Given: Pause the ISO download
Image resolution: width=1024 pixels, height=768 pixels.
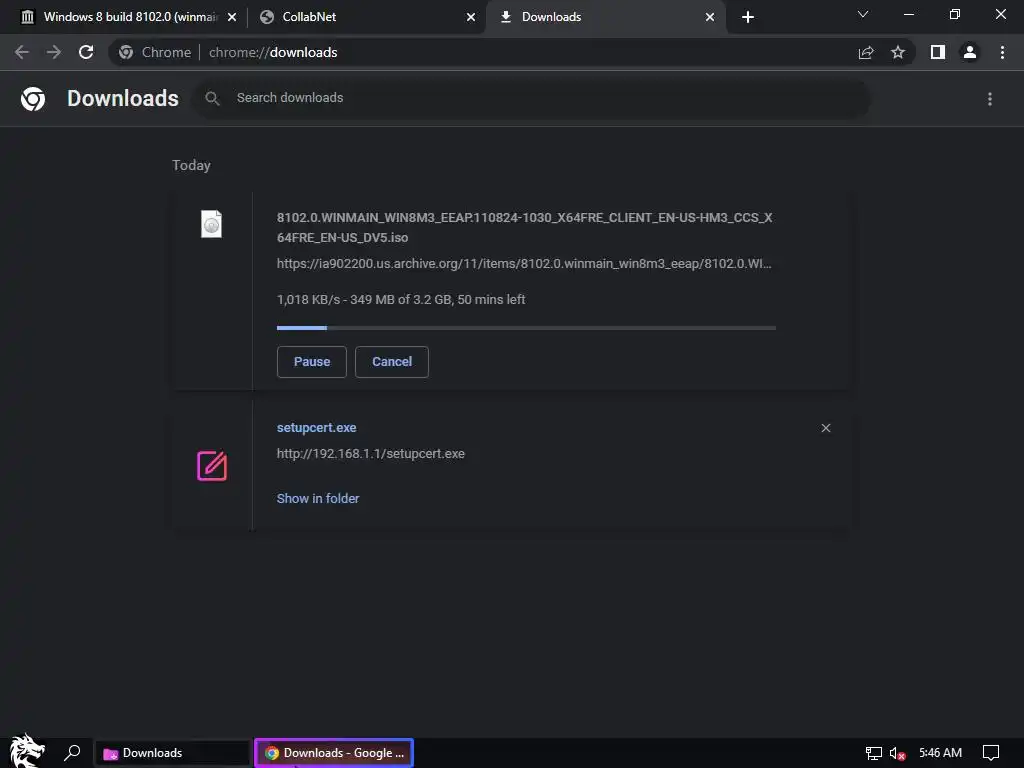Looking at the screenshot, I should (312, 362).
